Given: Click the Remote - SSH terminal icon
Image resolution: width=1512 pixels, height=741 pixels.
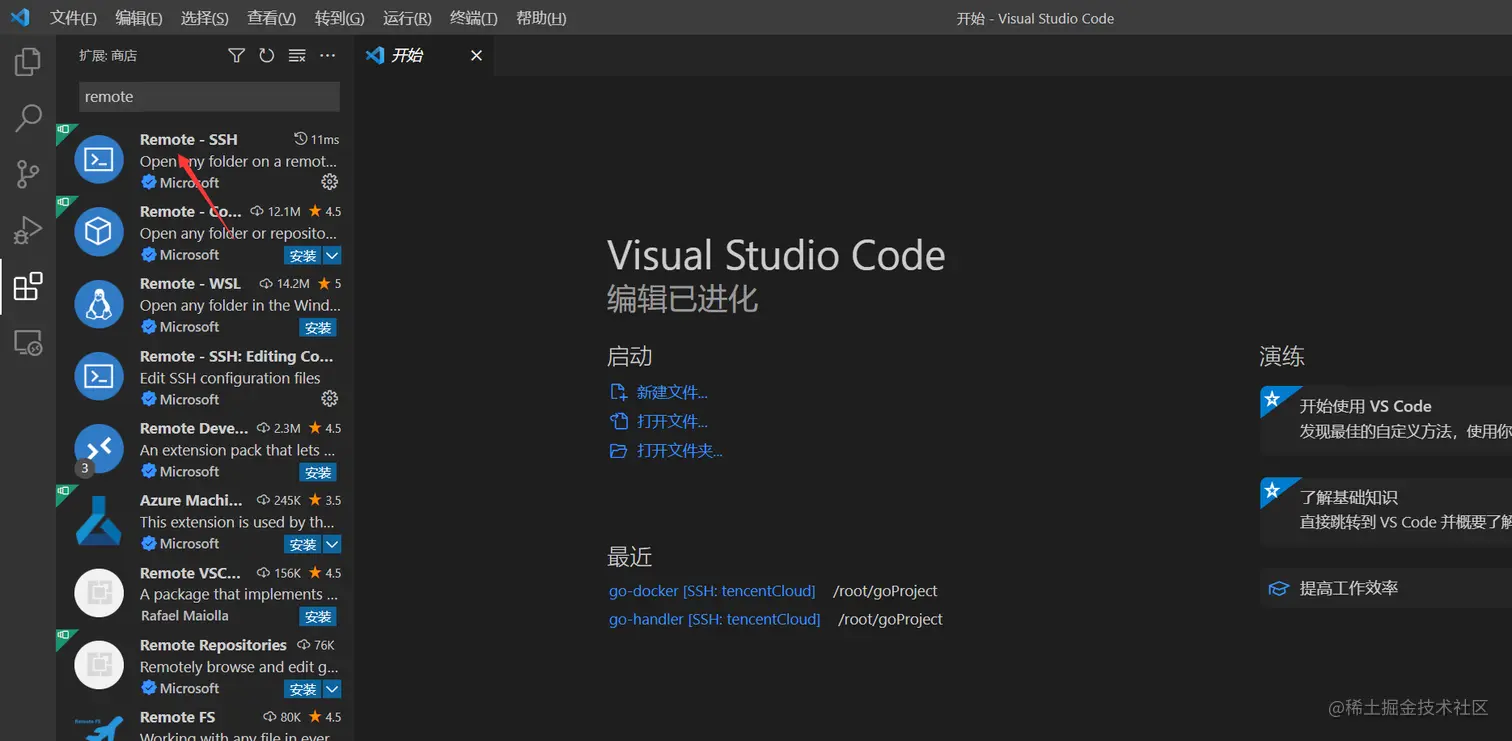Looking at the screenshot, I should pyautogui.click(x=99, y=160).
